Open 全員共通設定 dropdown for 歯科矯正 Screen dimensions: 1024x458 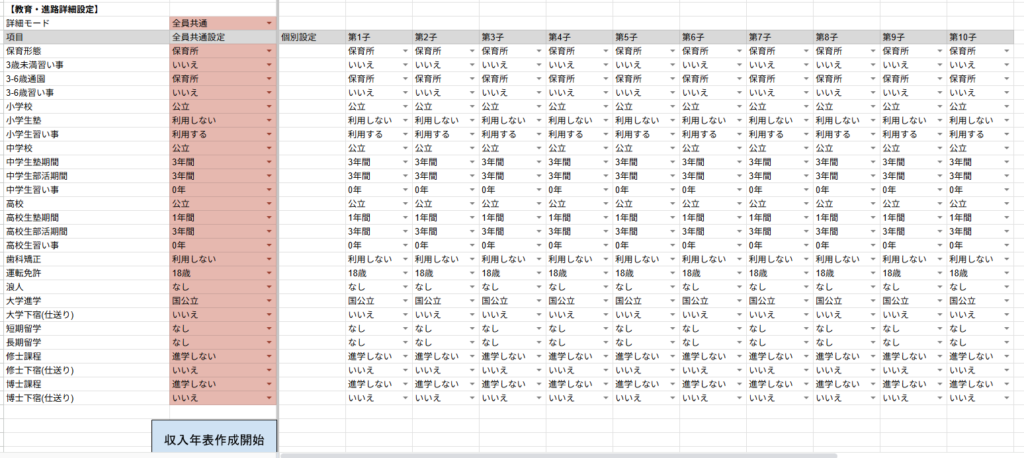click(269, 258)
